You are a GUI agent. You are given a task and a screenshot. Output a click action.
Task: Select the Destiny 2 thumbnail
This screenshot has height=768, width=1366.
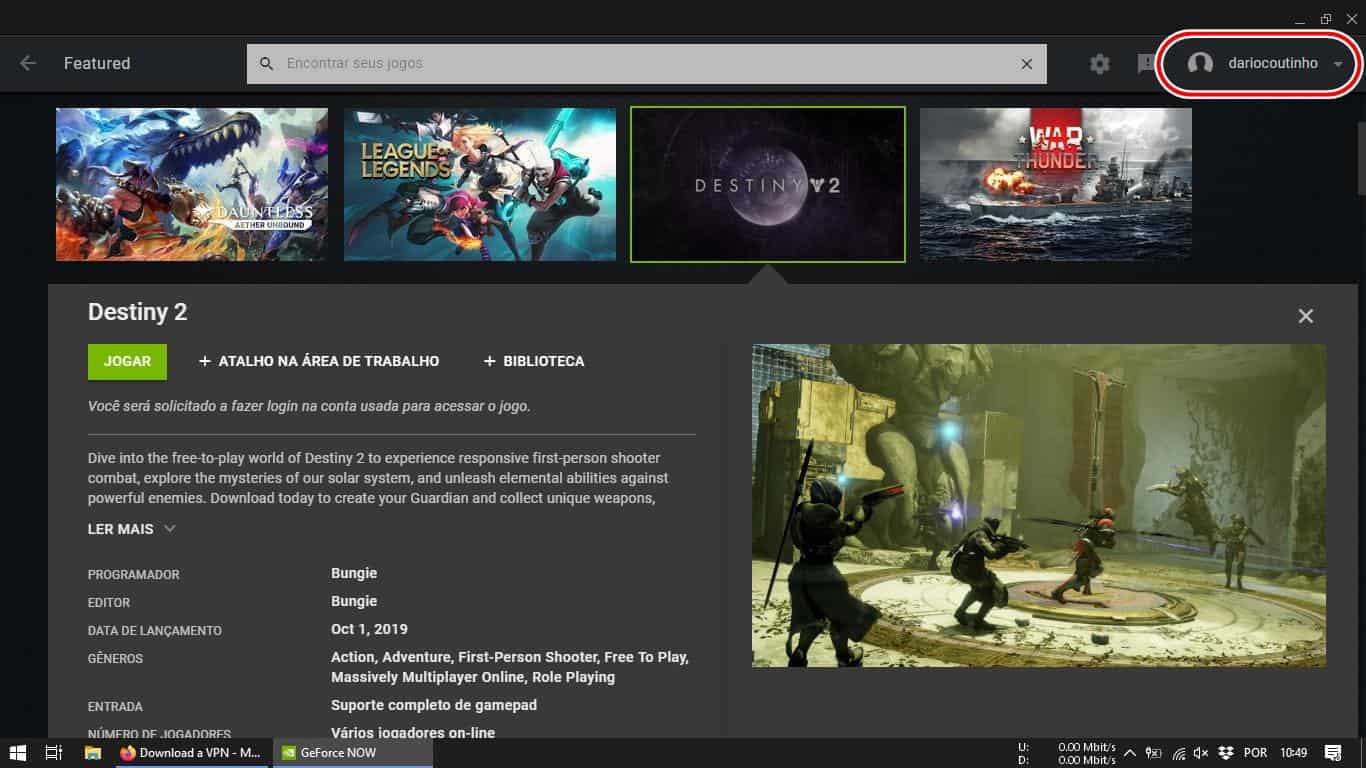point(768,184)
